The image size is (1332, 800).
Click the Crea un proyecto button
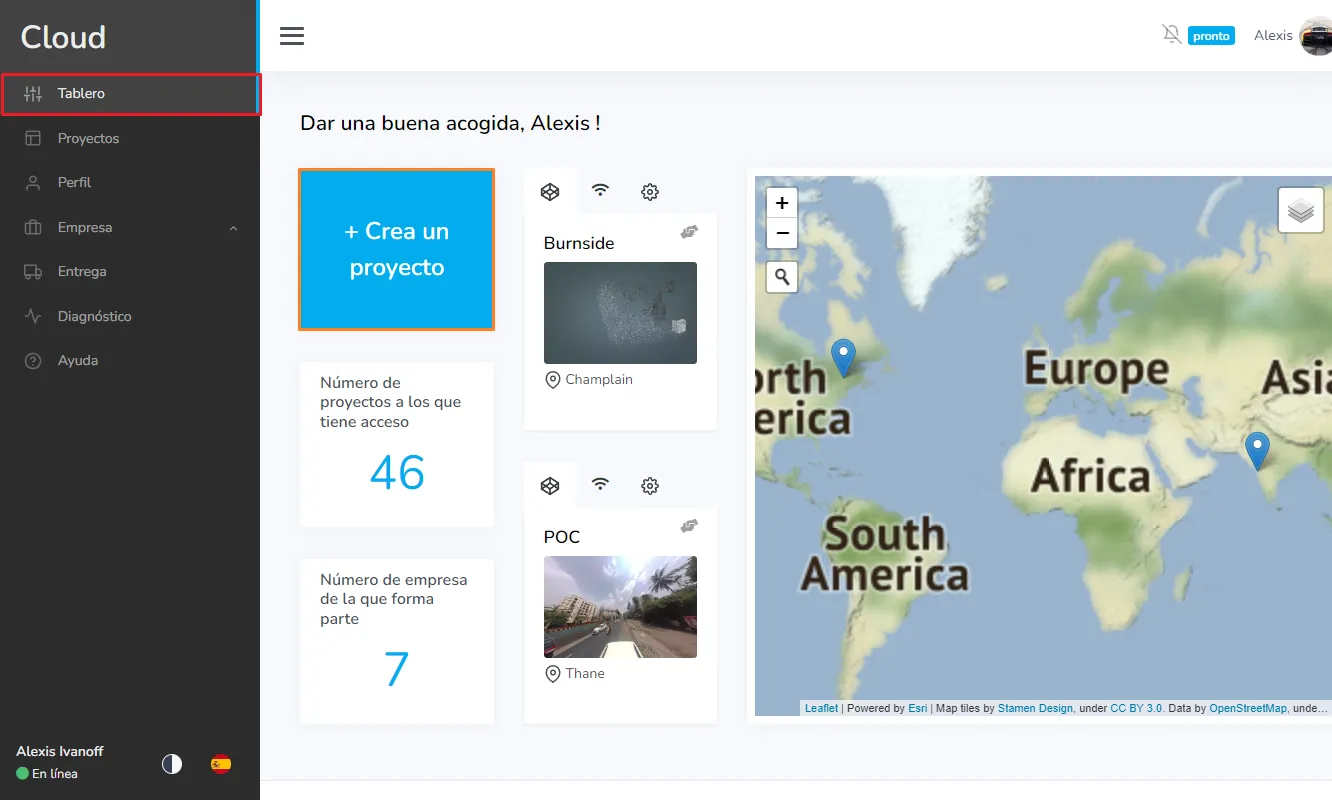(x=396, y=249)
